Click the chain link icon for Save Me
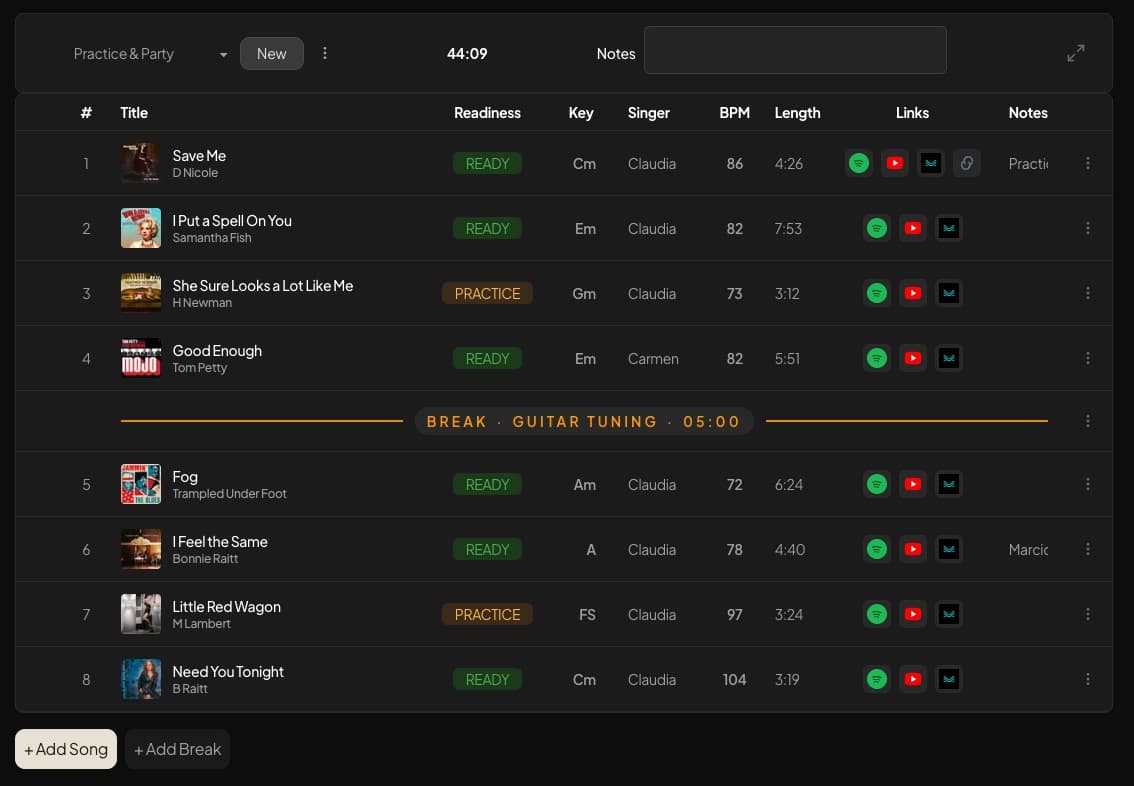Screen dimensions: 1134x786 pyautogui.click(x=966, y=163)
